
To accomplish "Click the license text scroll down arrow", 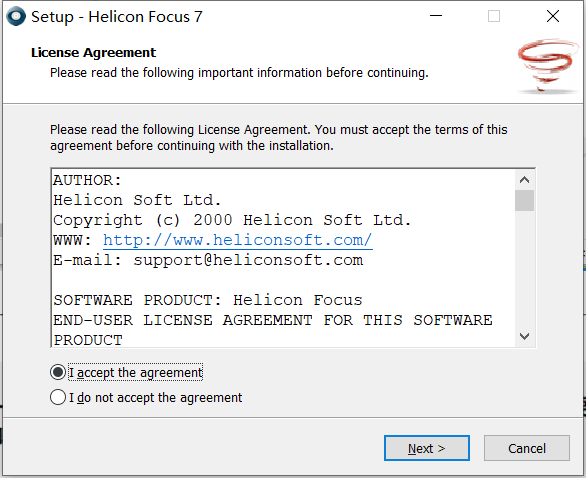I will (524, 336).
